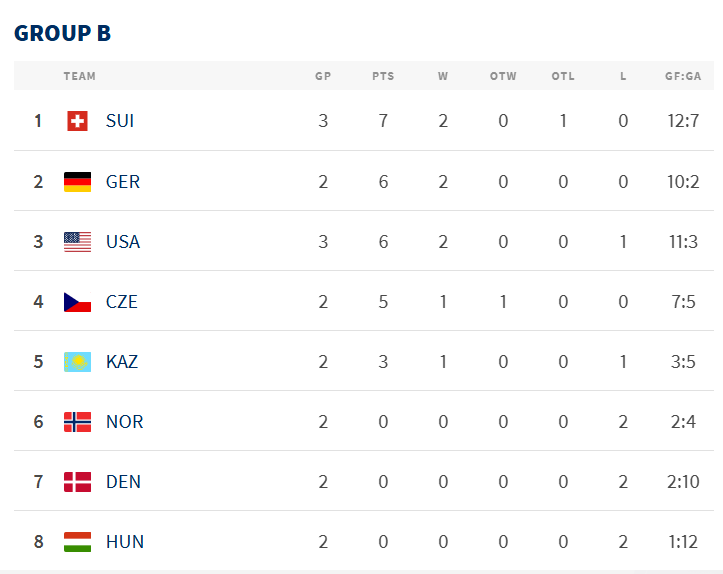Image resolution: width=723 pixels, height=574 pixels.
Task: Click the Czech Republic flag icon
Action: point(77,302)
